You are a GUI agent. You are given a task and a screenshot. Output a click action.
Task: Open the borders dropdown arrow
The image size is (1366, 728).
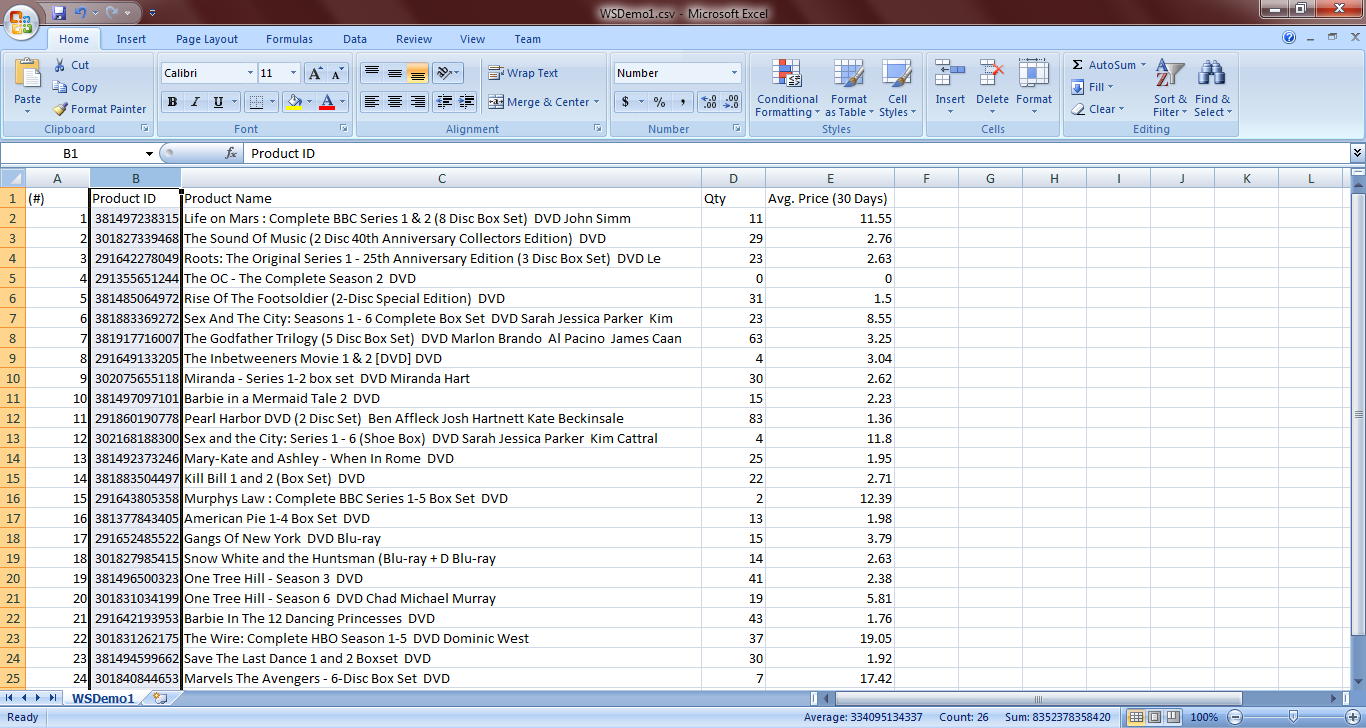(x=272, y=102)
